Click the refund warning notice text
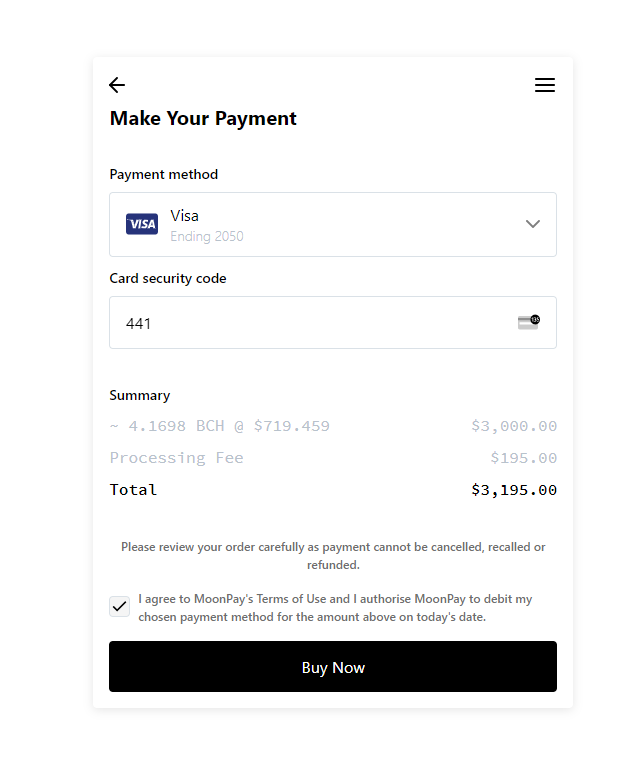This screenshot has width=626, height=765. (333, 556)
